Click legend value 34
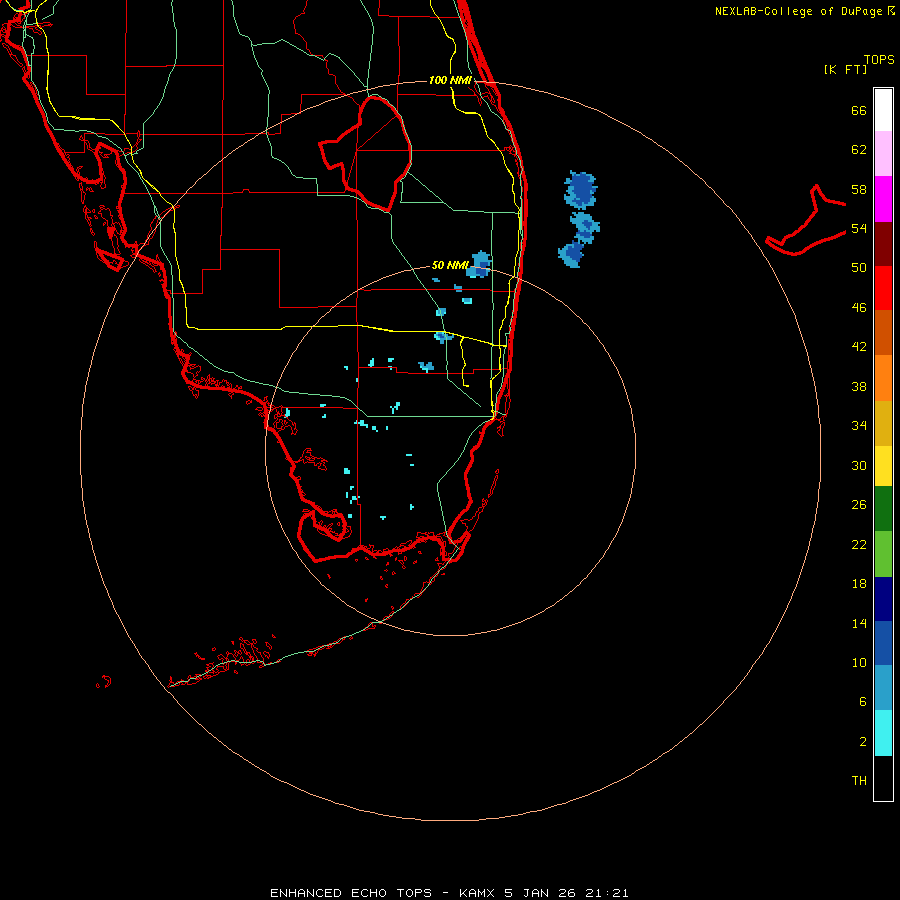900x900 pixels. tap(859, 426)
